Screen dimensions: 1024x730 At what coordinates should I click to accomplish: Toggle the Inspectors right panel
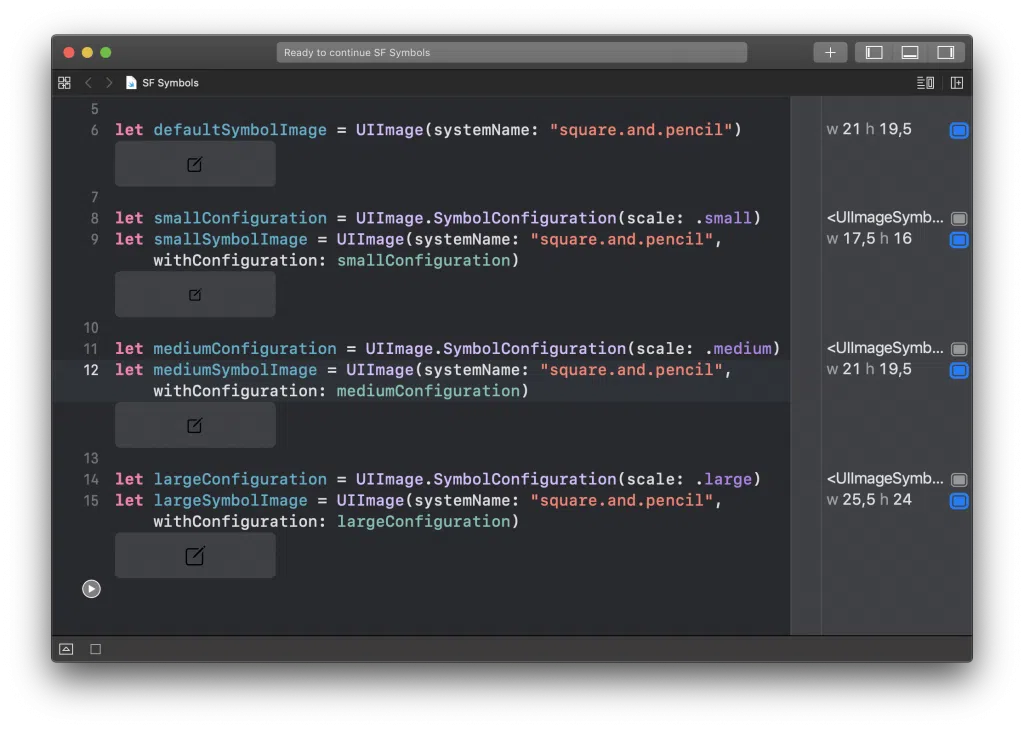[x=946, y=52]
